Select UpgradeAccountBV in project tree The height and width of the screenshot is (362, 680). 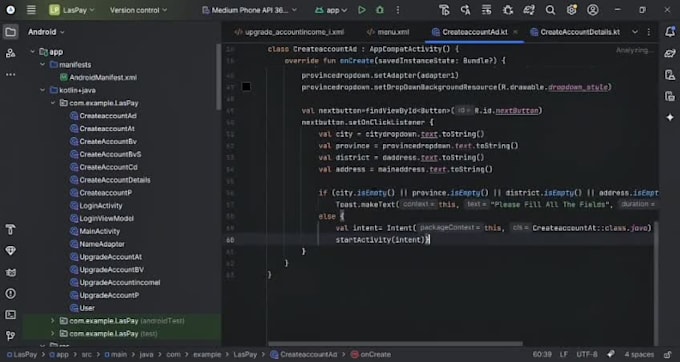click(x=107, y=270)
